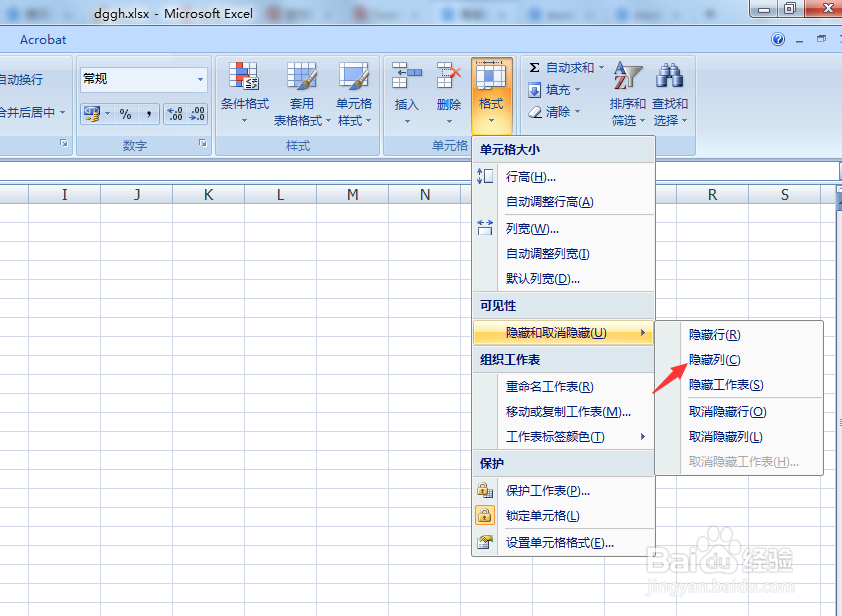Click the accounting number format icon

coord(92,114)
